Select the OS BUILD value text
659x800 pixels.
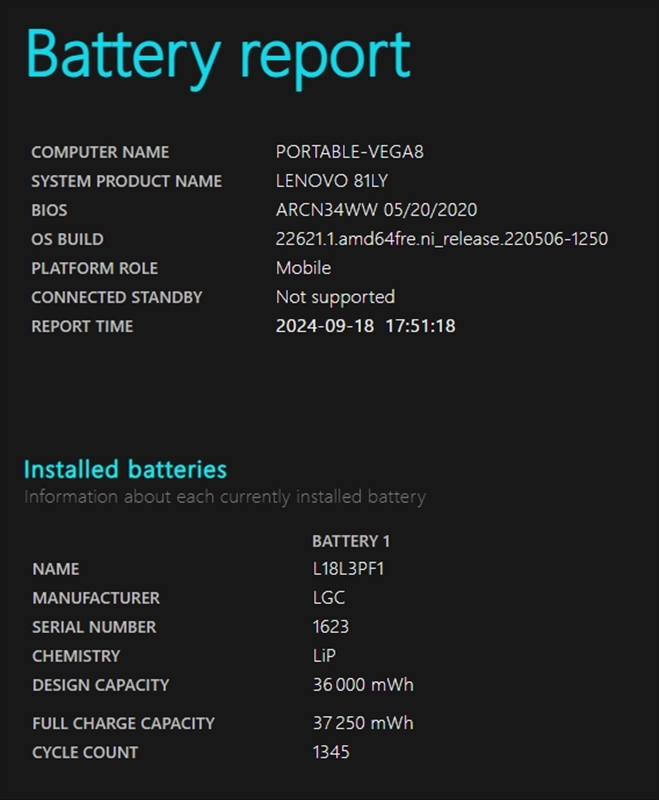(x=442, y=239)
